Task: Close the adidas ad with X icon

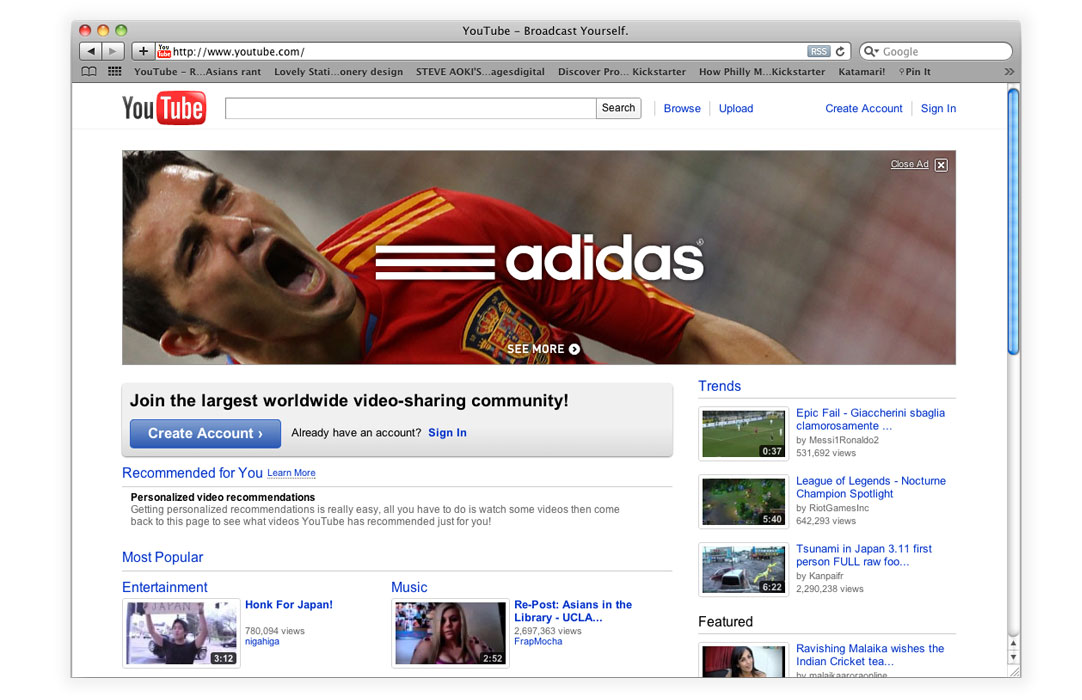Action: (x=941, y=164)
